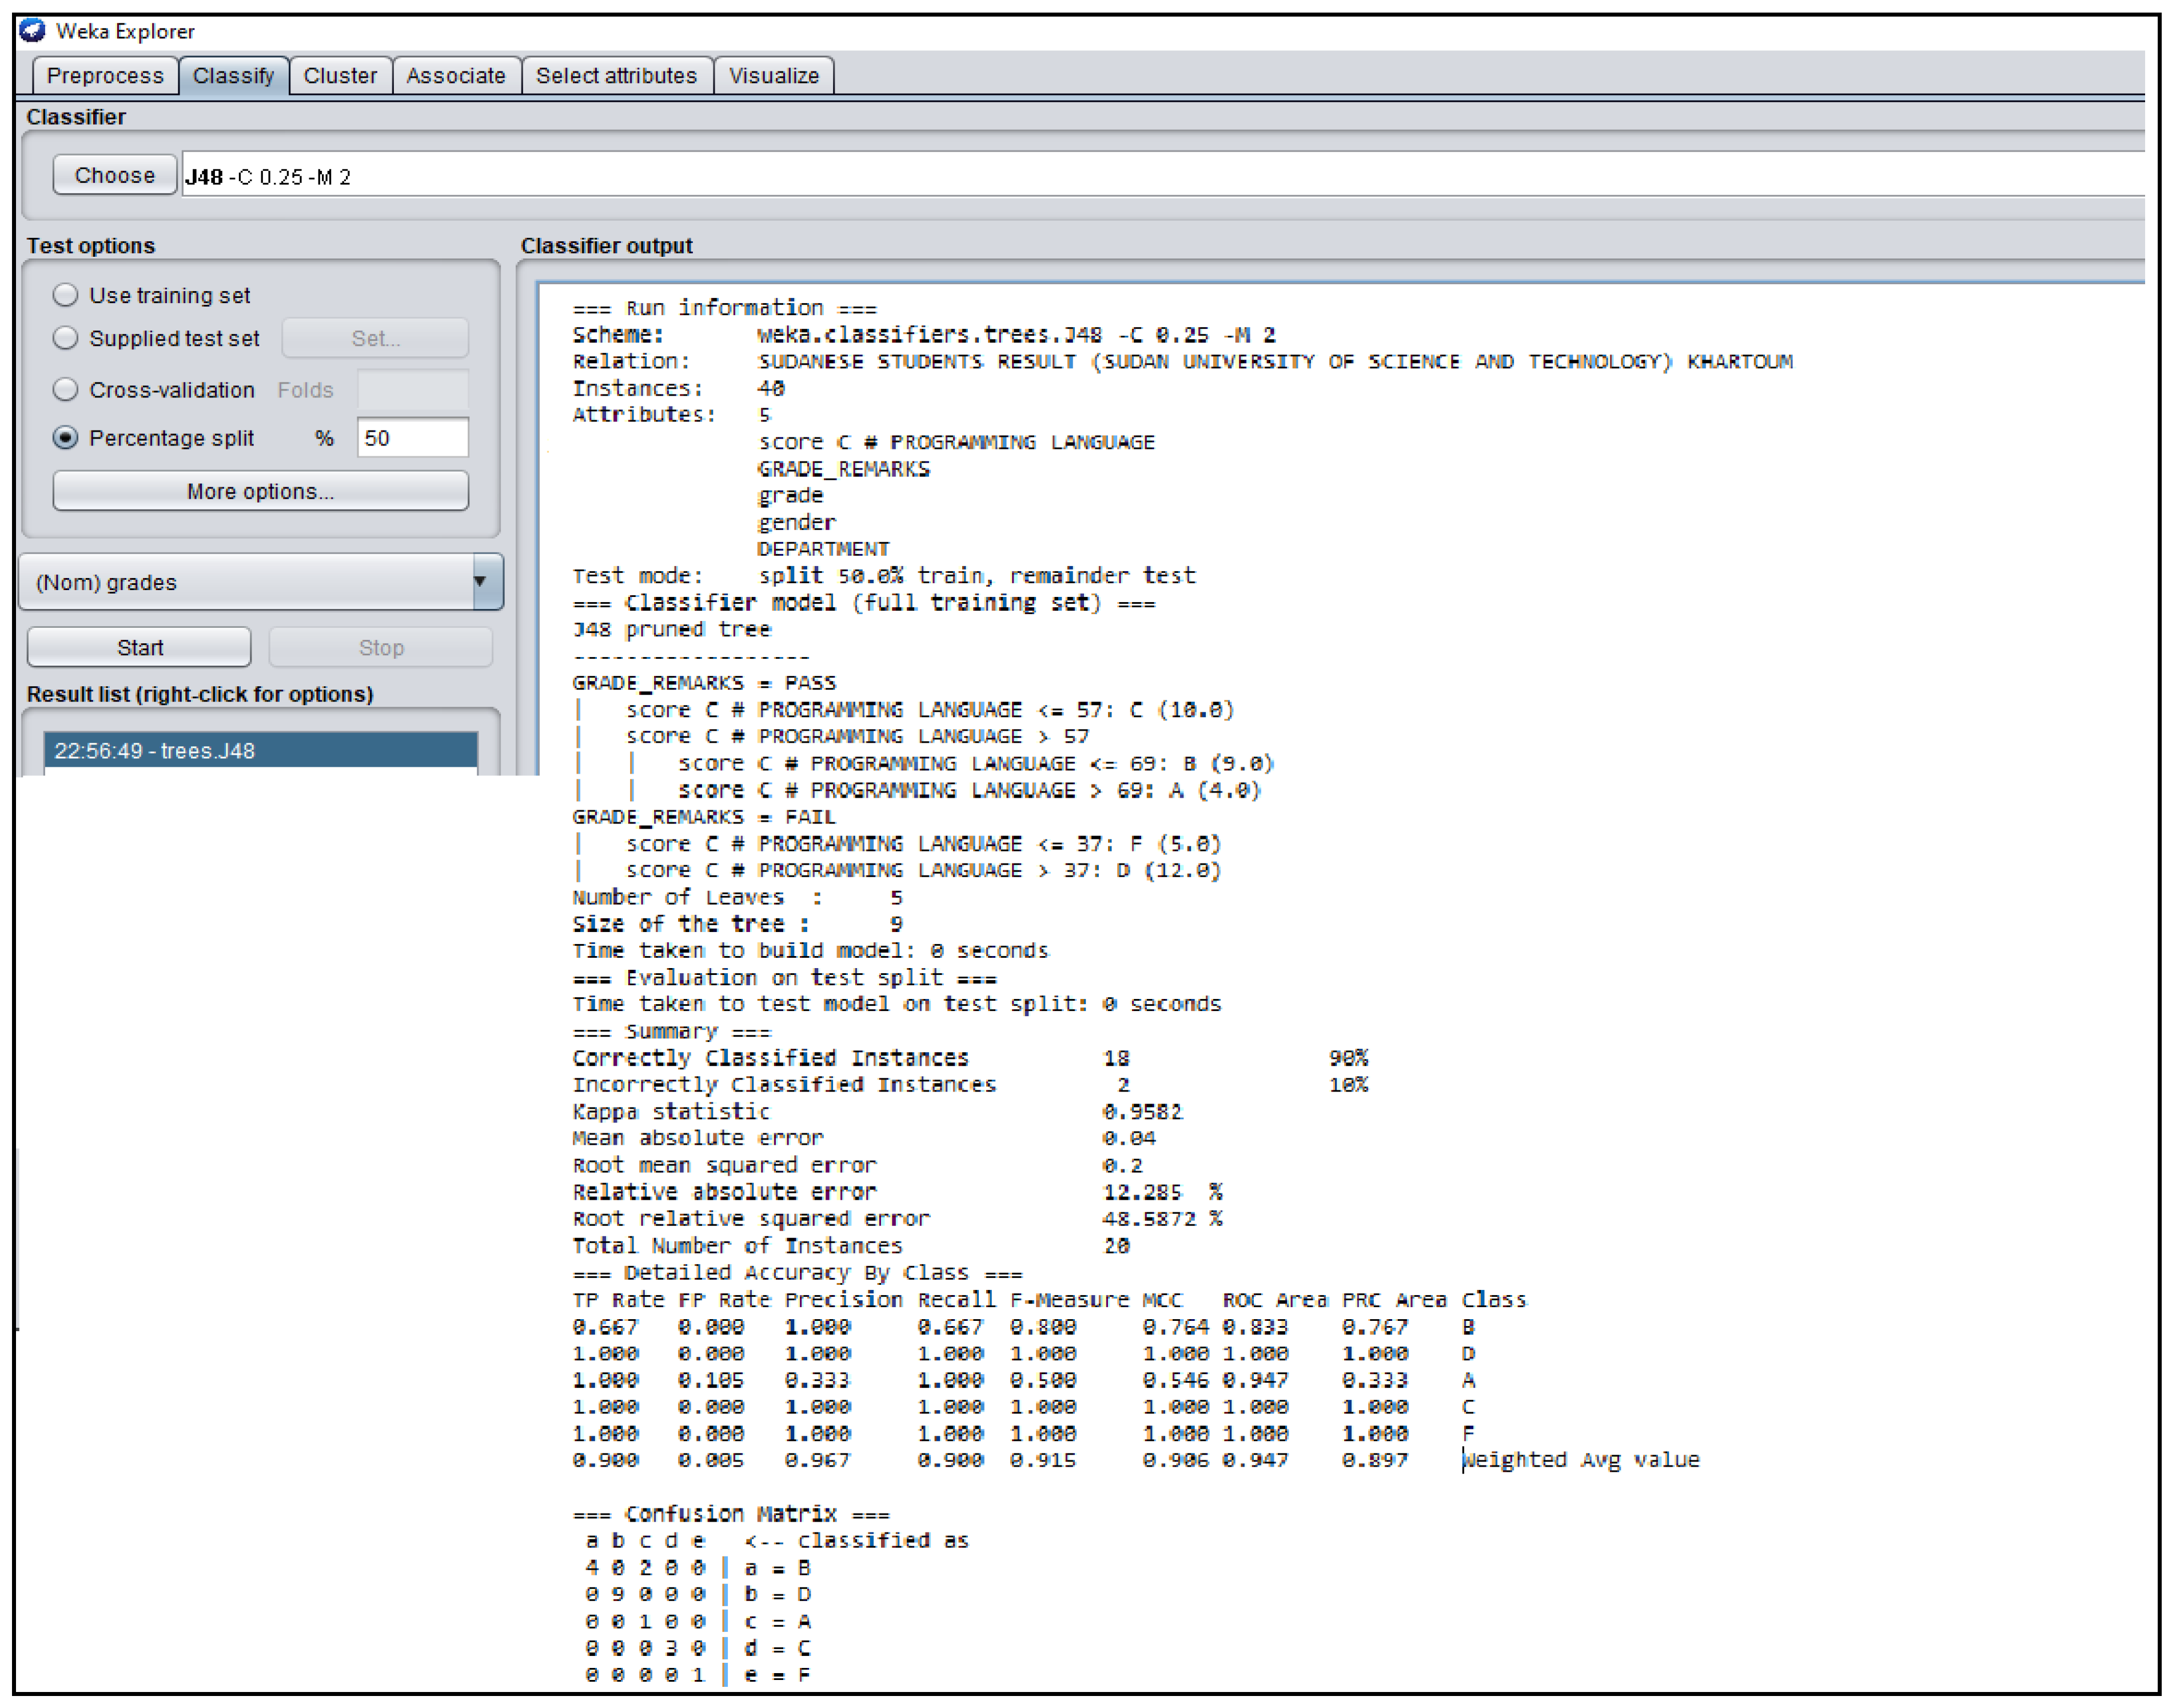Select the Supplied test set option
Image resolution: width=2176 pixels, height=1708 pixels.
(x=66, y=338)
